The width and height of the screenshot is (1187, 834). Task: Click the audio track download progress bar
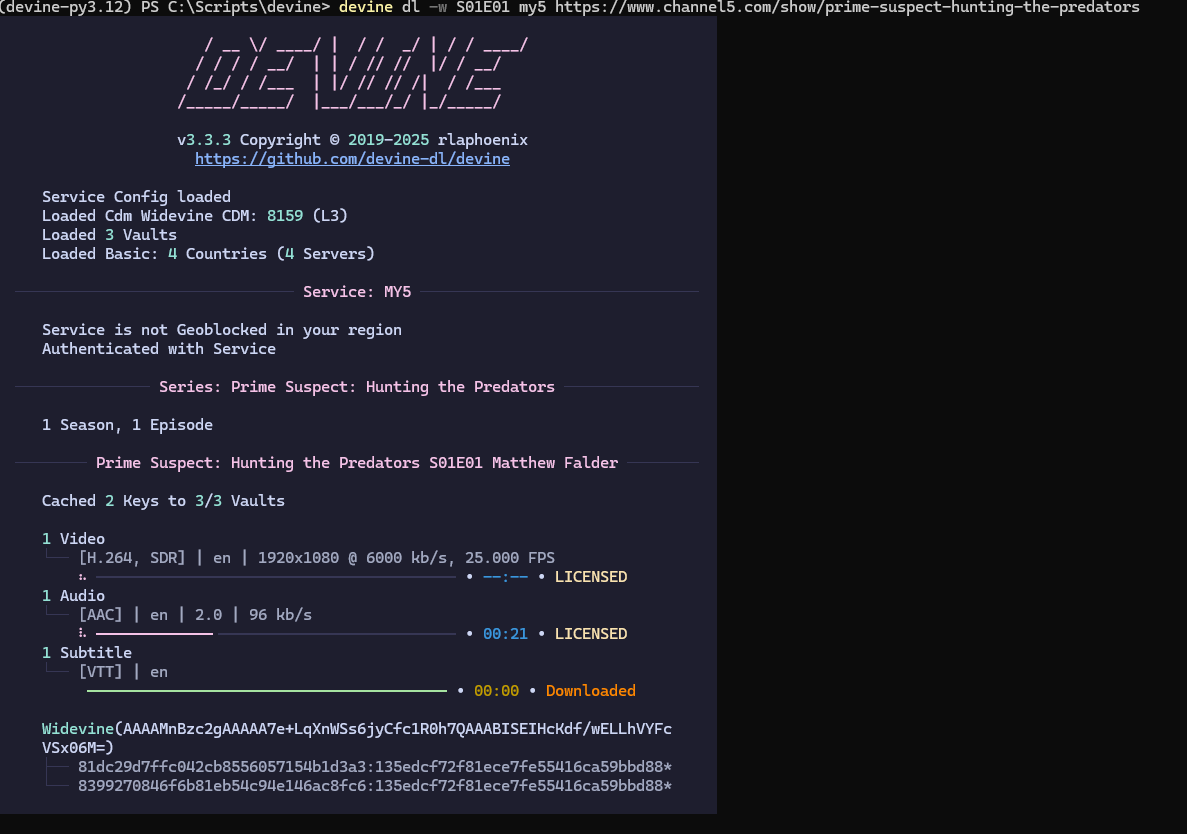click(276, 633)
